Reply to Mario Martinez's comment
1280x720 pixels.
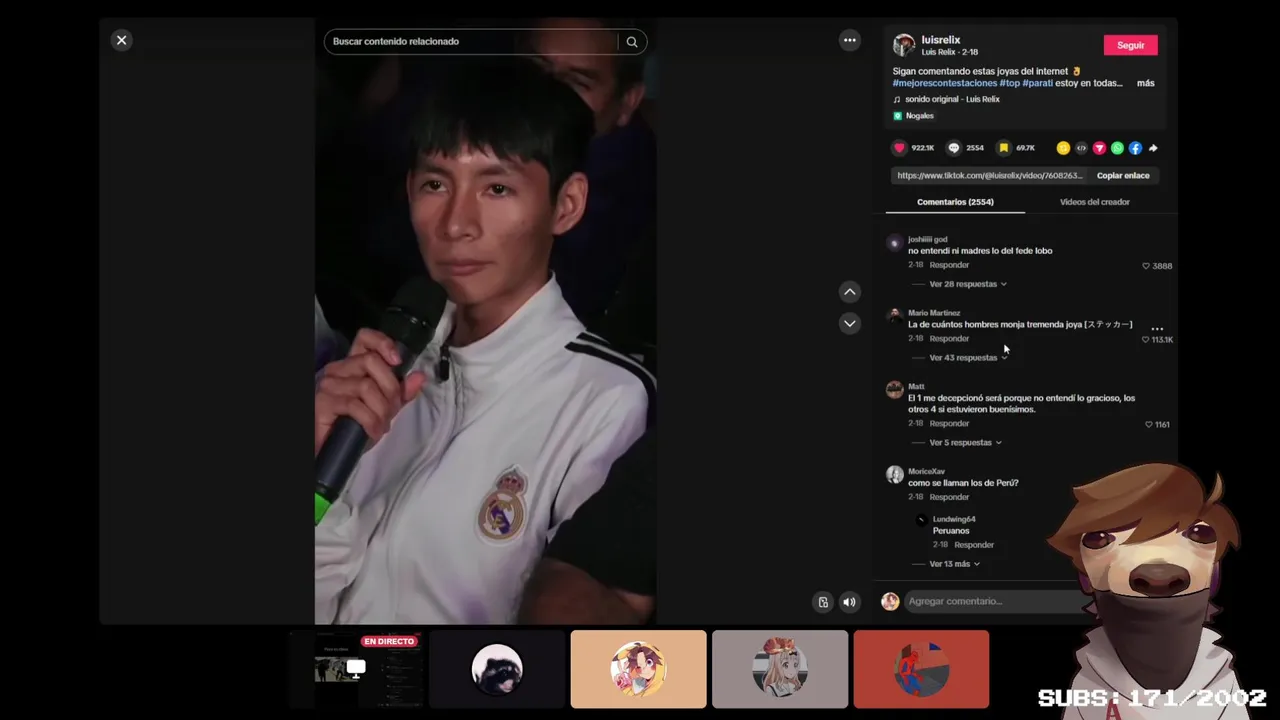click(x=949, y=338)
